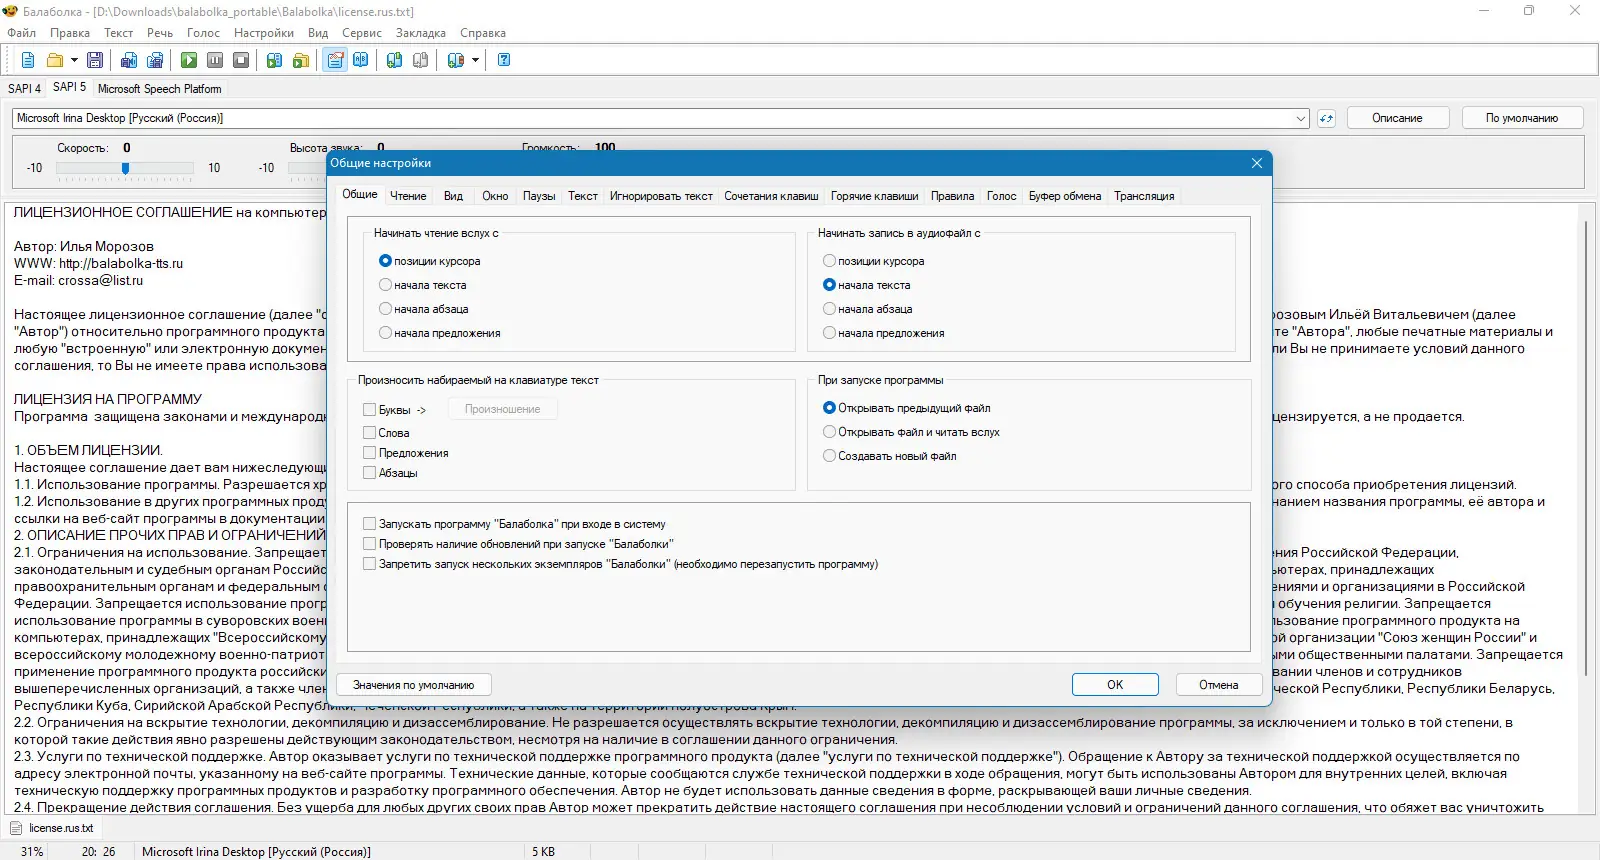Viewport: 1600px width, 860px height.
Task: Click the Отмена button
Action: [x=1219, y=685]
